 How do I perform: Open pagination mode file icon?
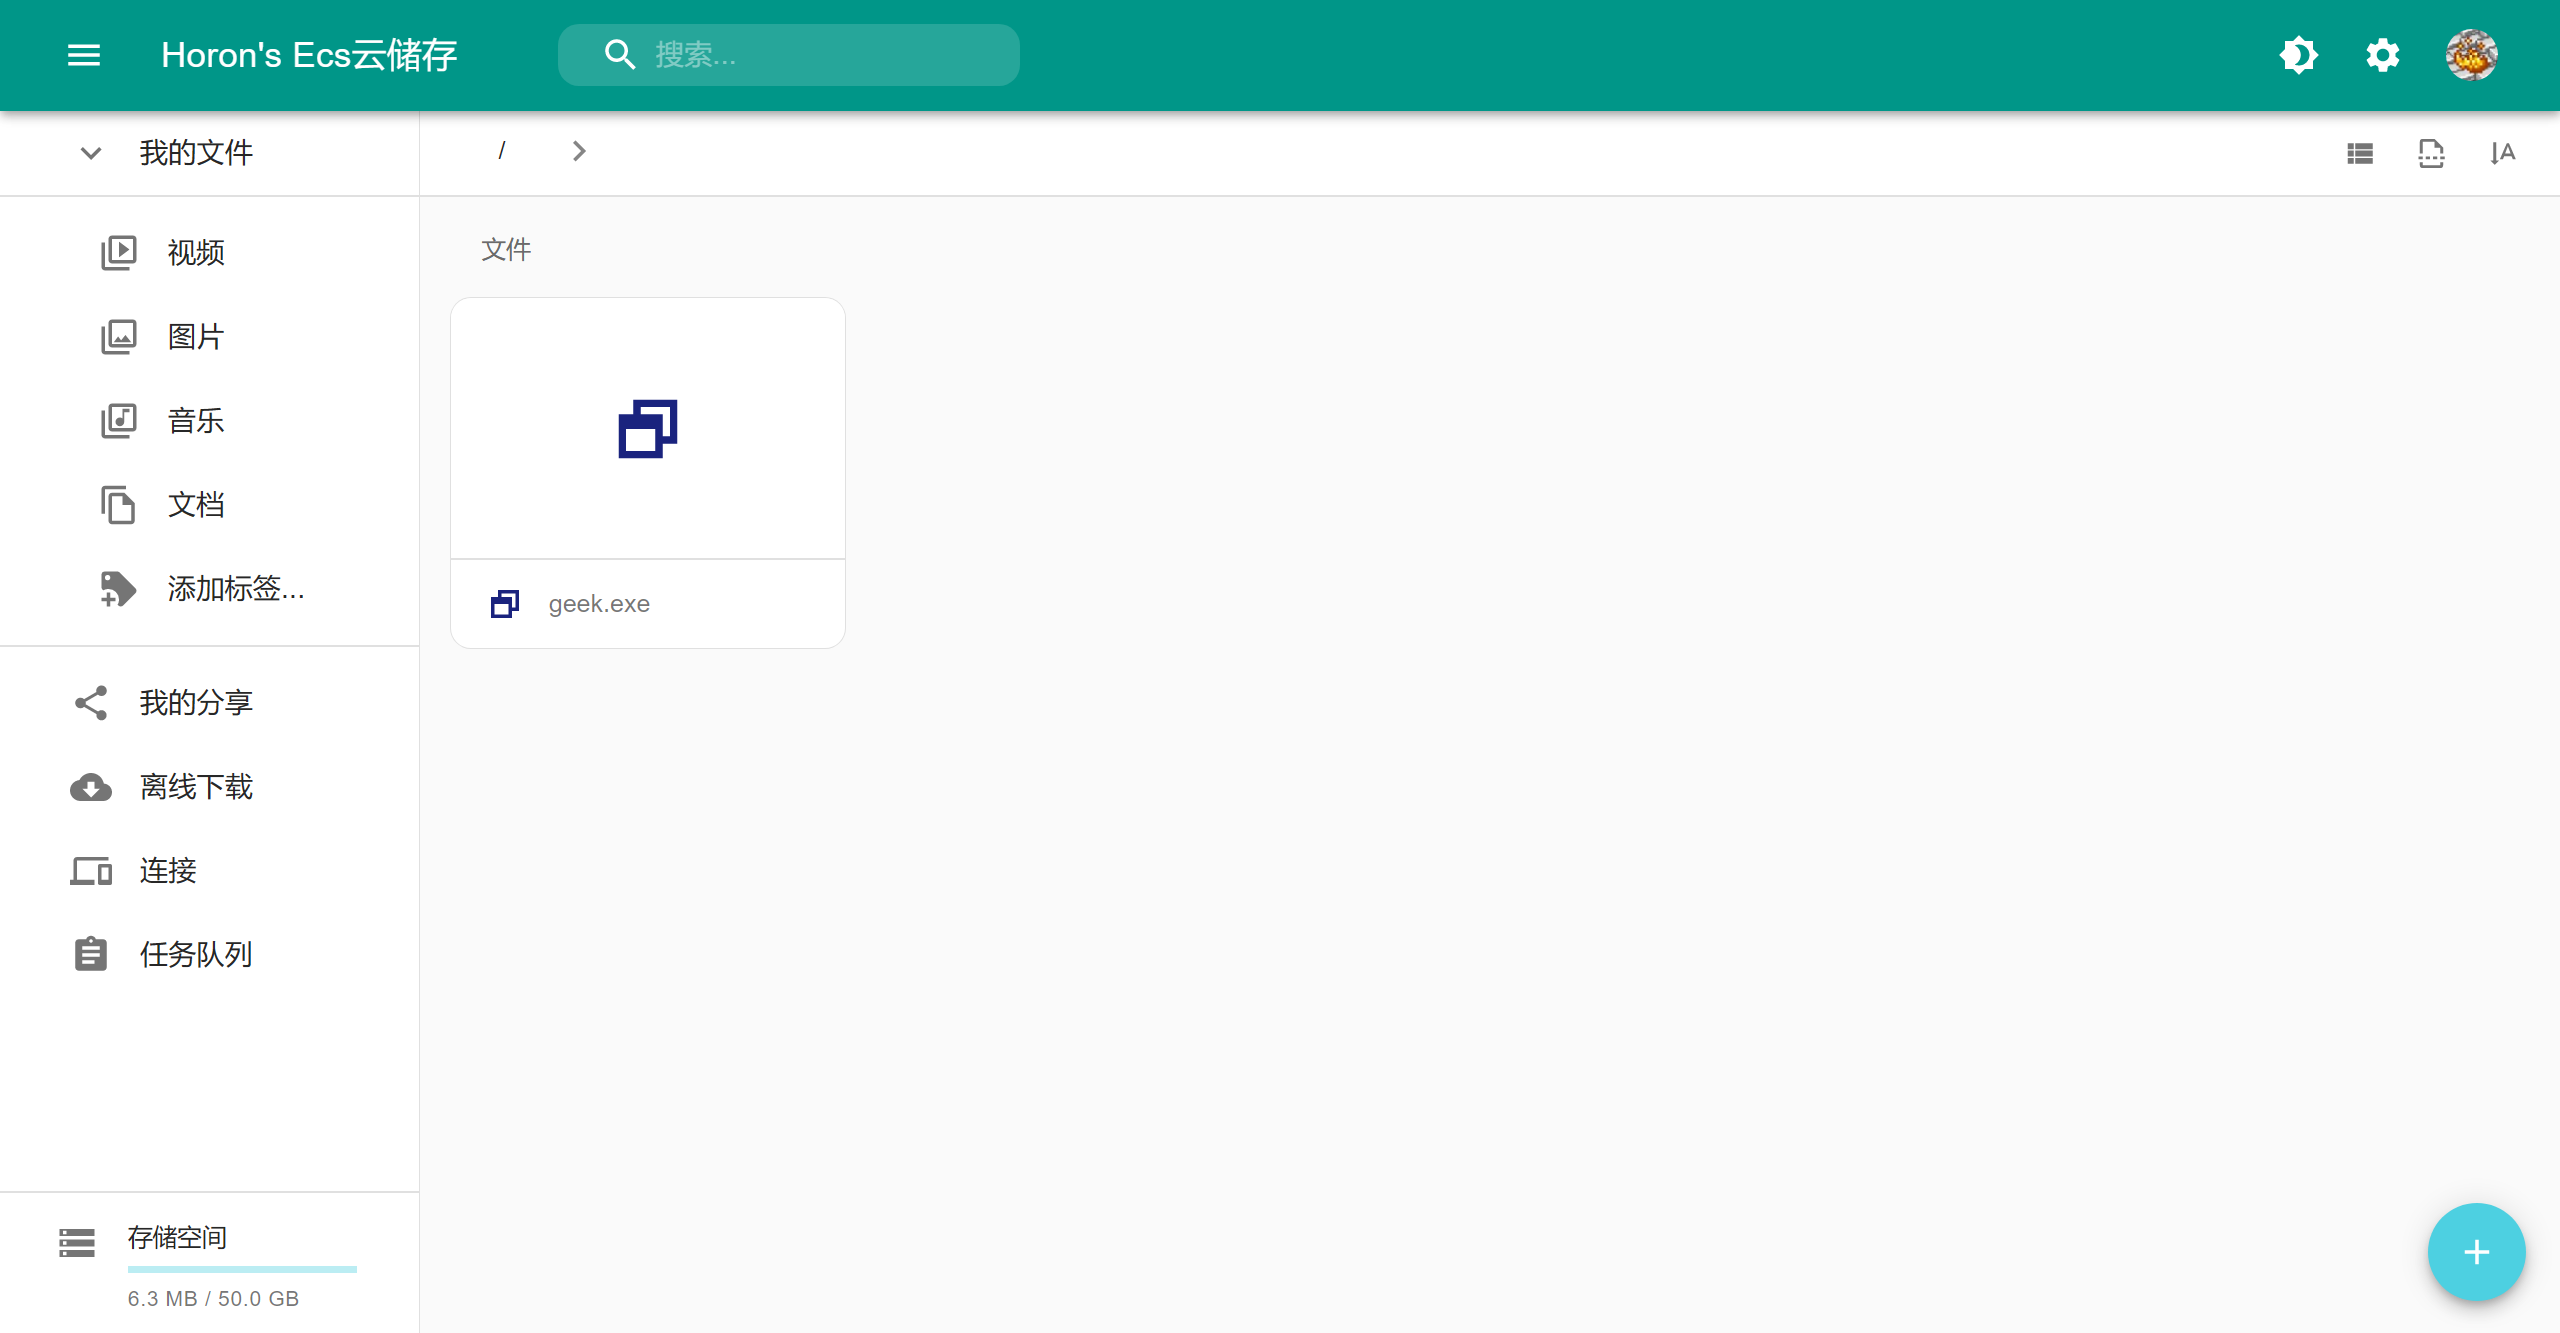[x=2431, y=153]
